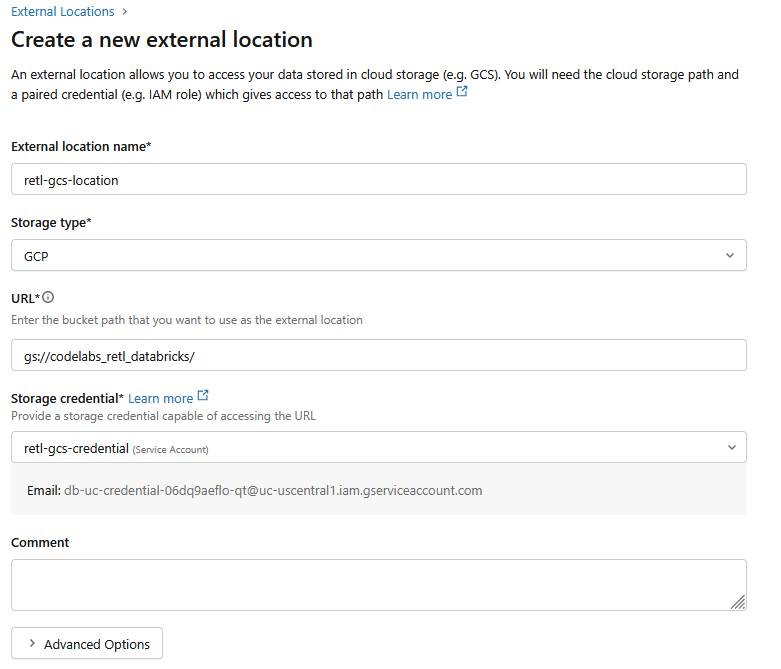Click the Comment field label
781x669 pixels.
(x=40, y=542)
